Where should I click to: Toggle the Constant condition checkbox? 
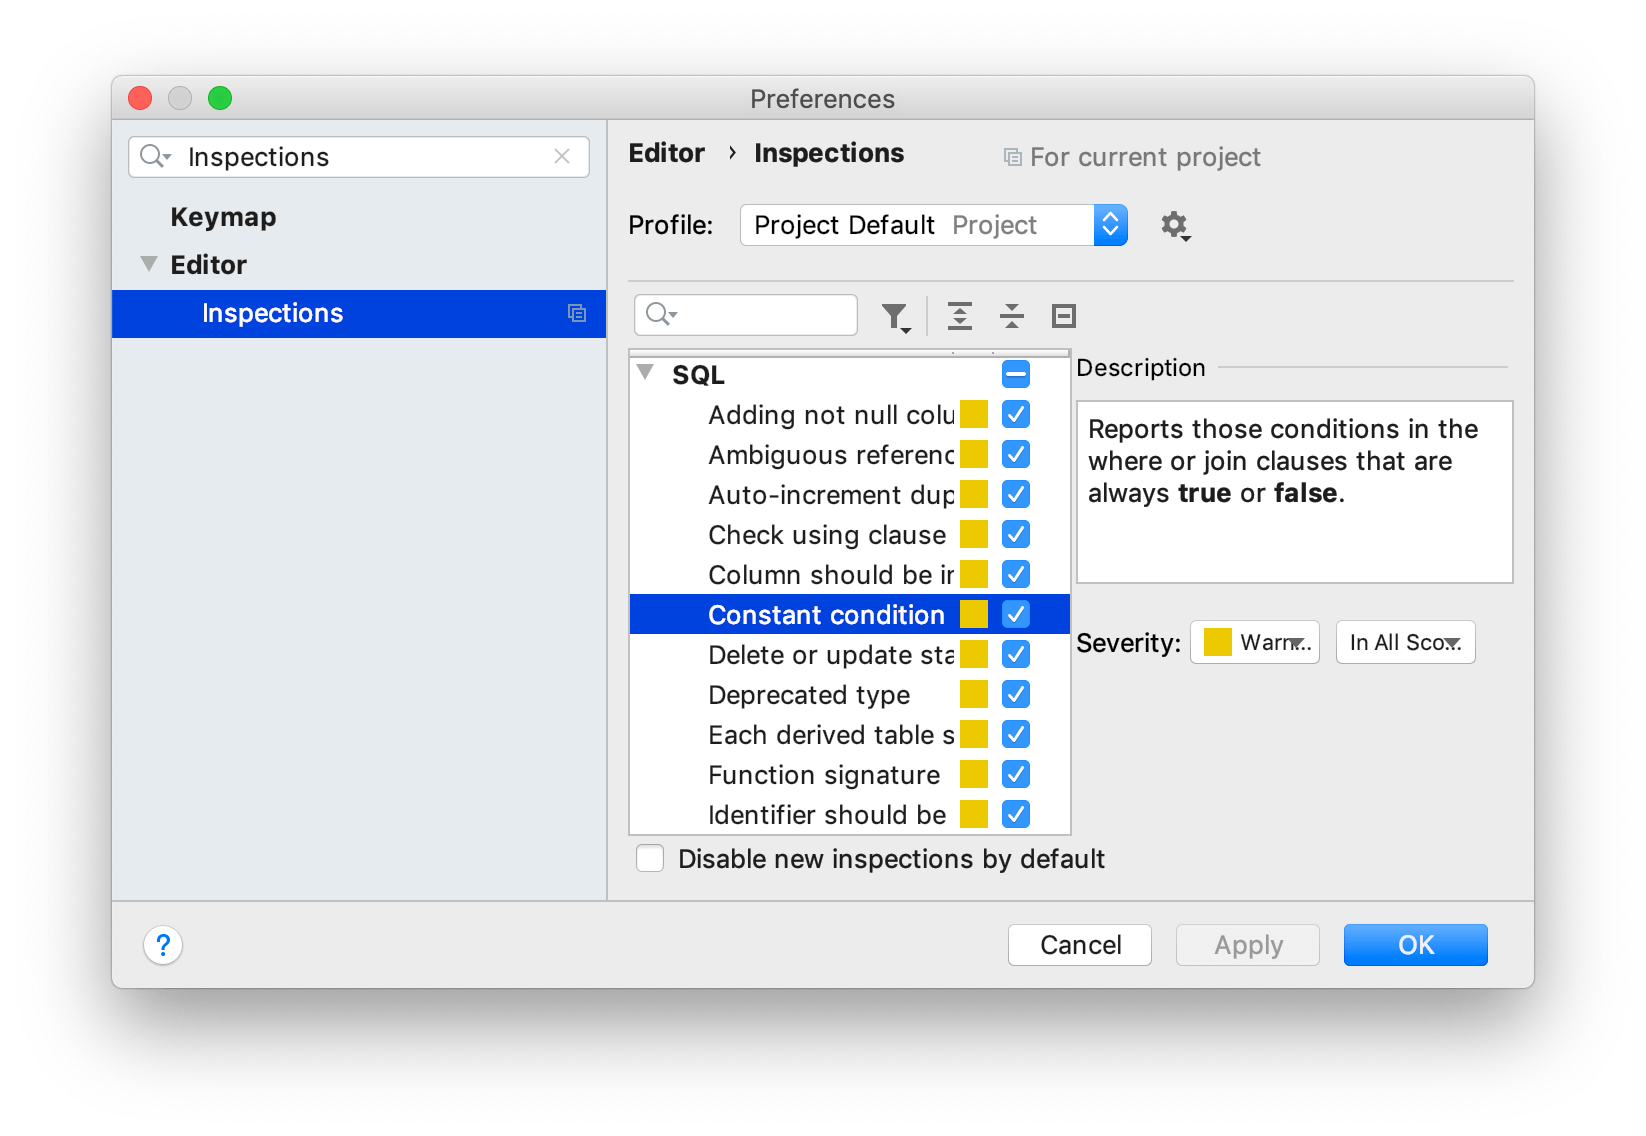pos(1015,614)
